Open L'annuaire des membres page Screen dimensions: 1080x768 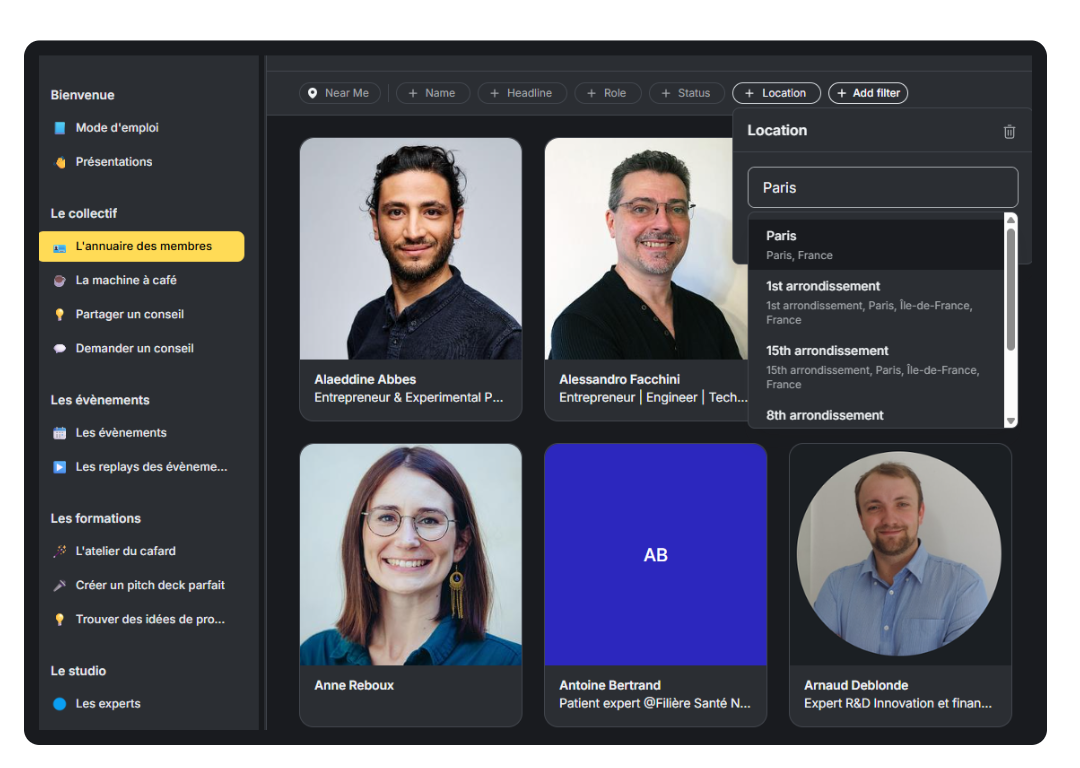pos(142,247)
